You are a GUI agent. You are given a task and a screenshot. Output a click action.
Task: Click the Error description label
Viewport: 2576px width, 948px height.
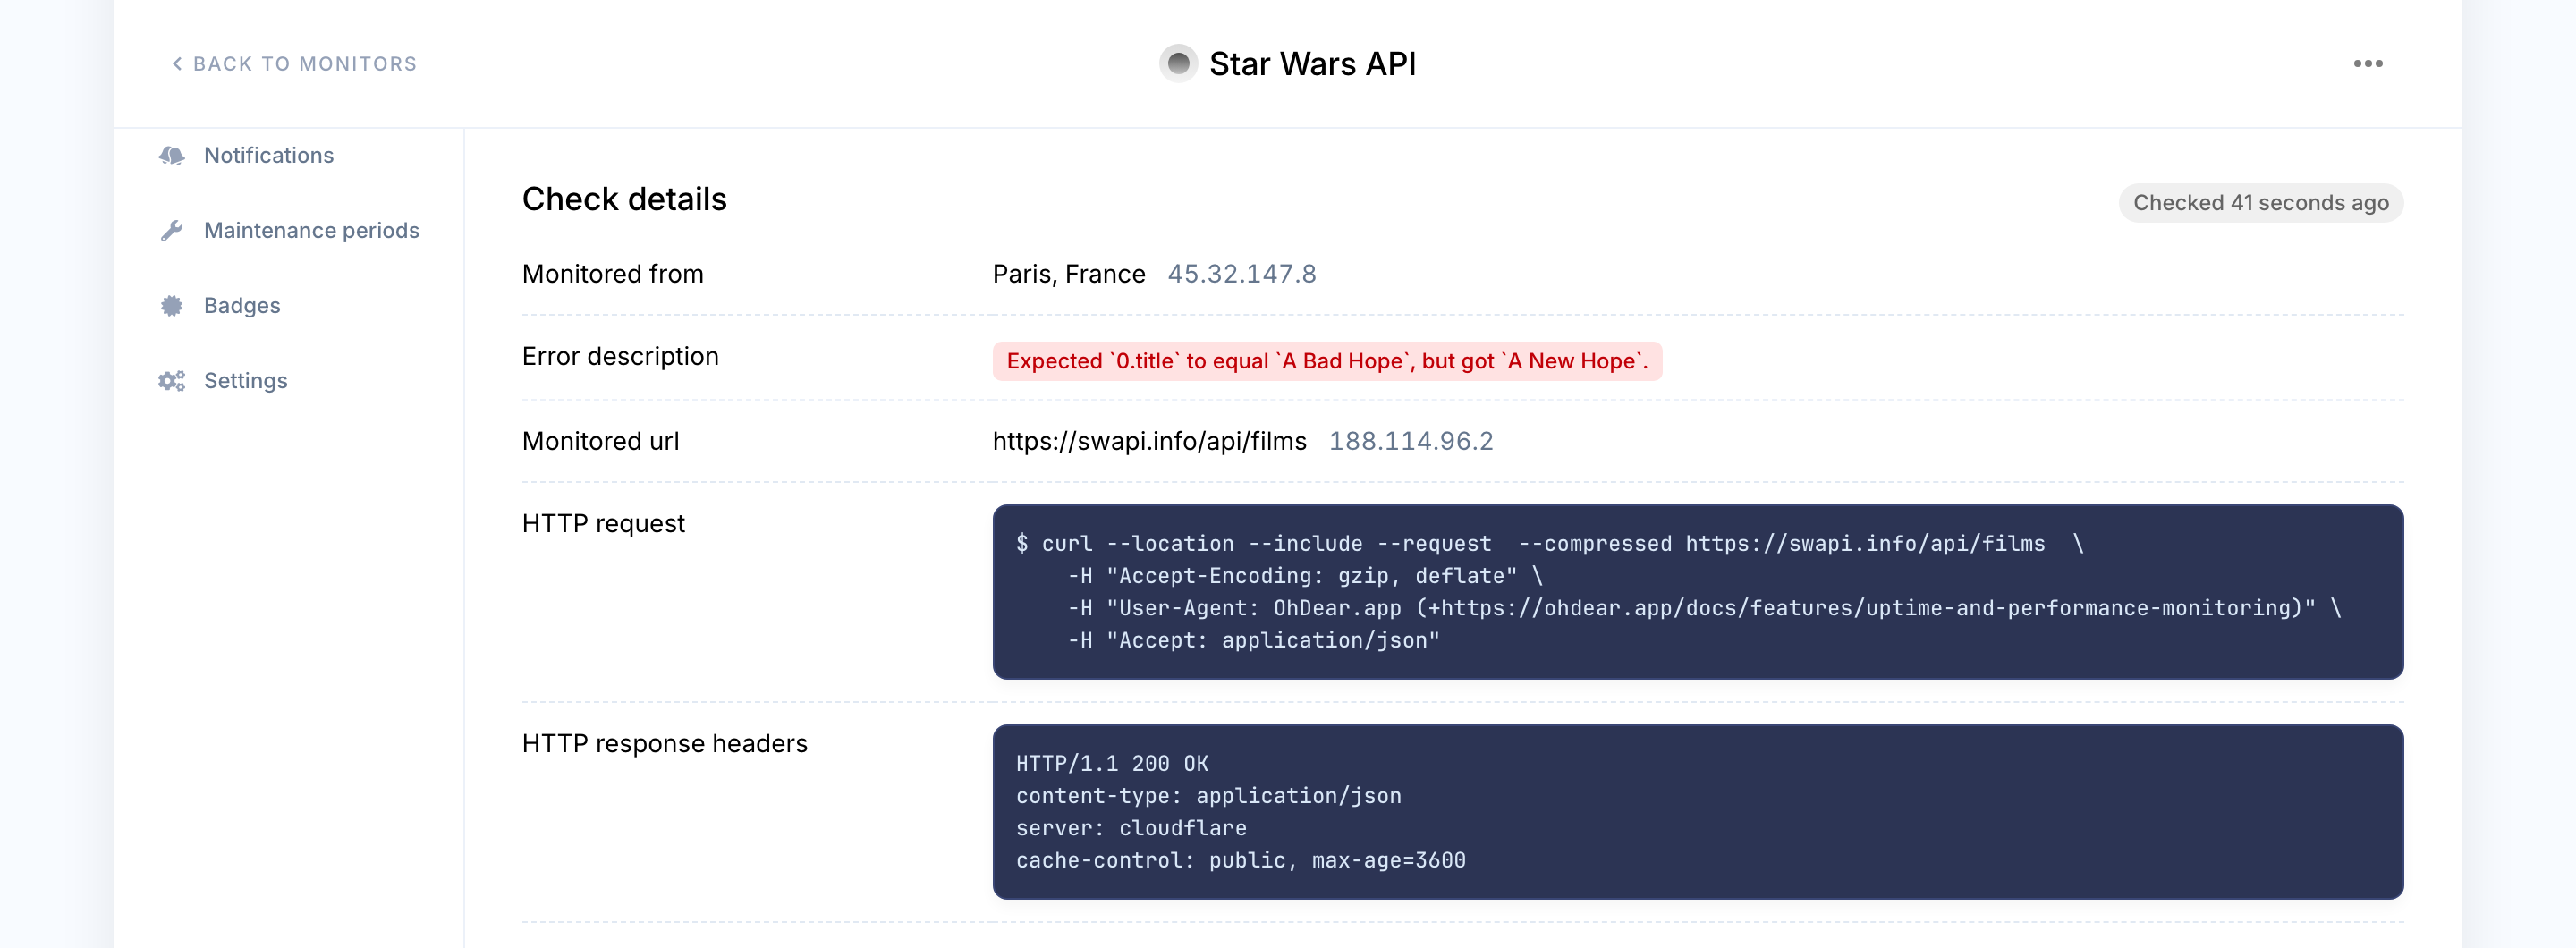[620, 357]
